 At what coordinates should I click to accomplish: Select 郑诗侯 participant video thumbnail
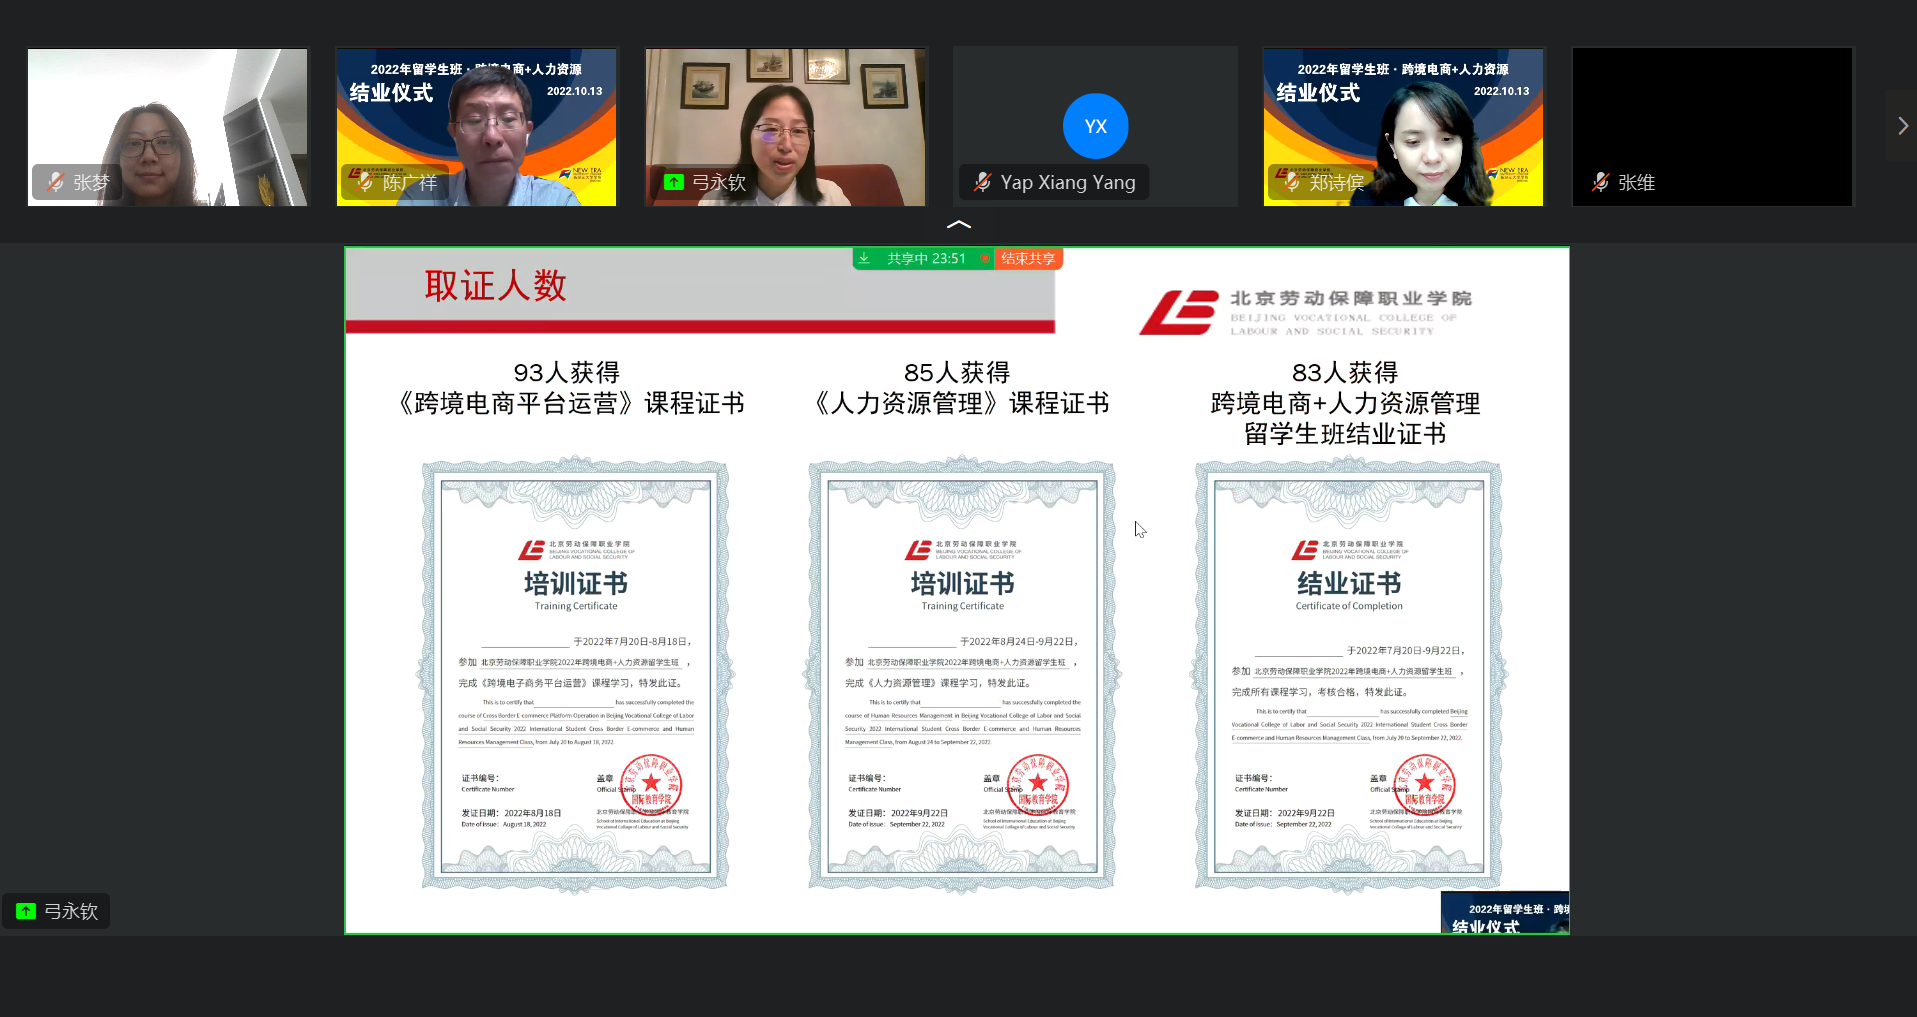pyautogui.click(x=1404, y=127)
